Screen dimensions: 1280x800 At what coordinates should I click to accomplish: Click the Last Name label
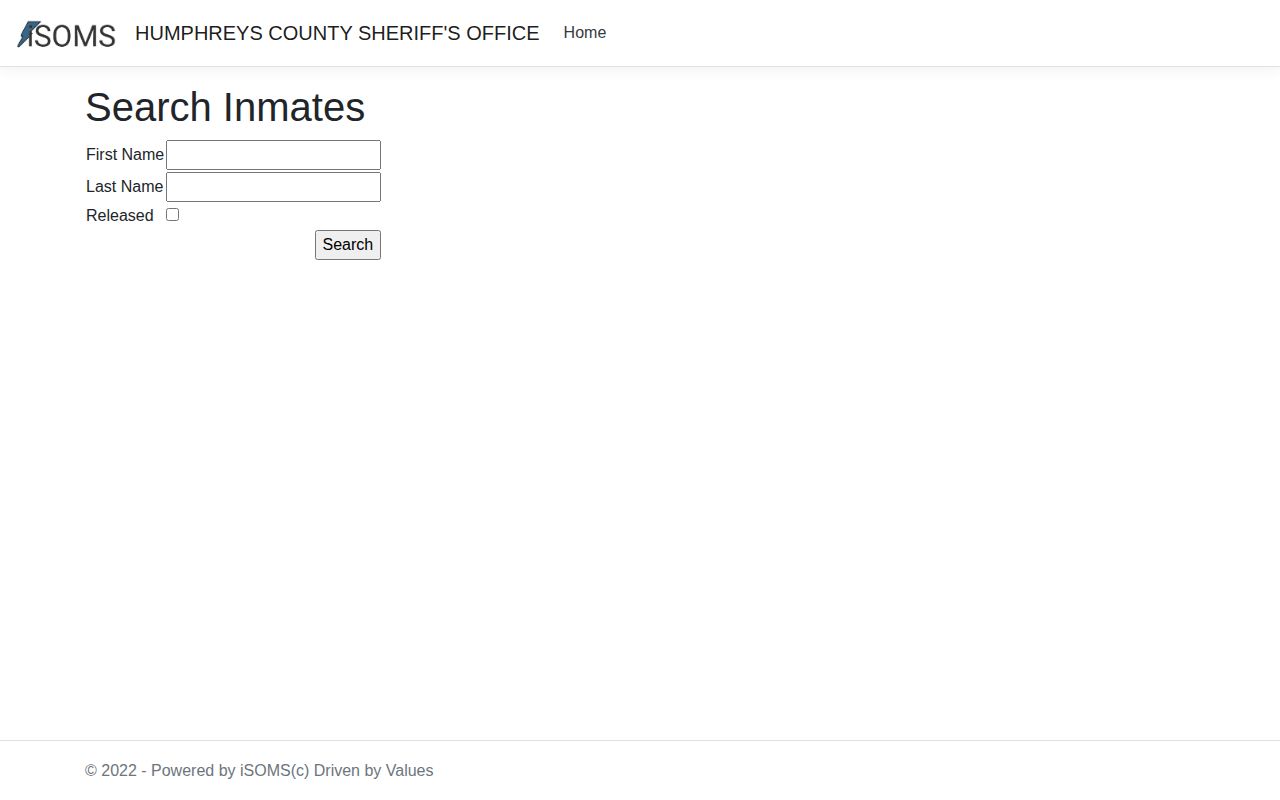125,187
